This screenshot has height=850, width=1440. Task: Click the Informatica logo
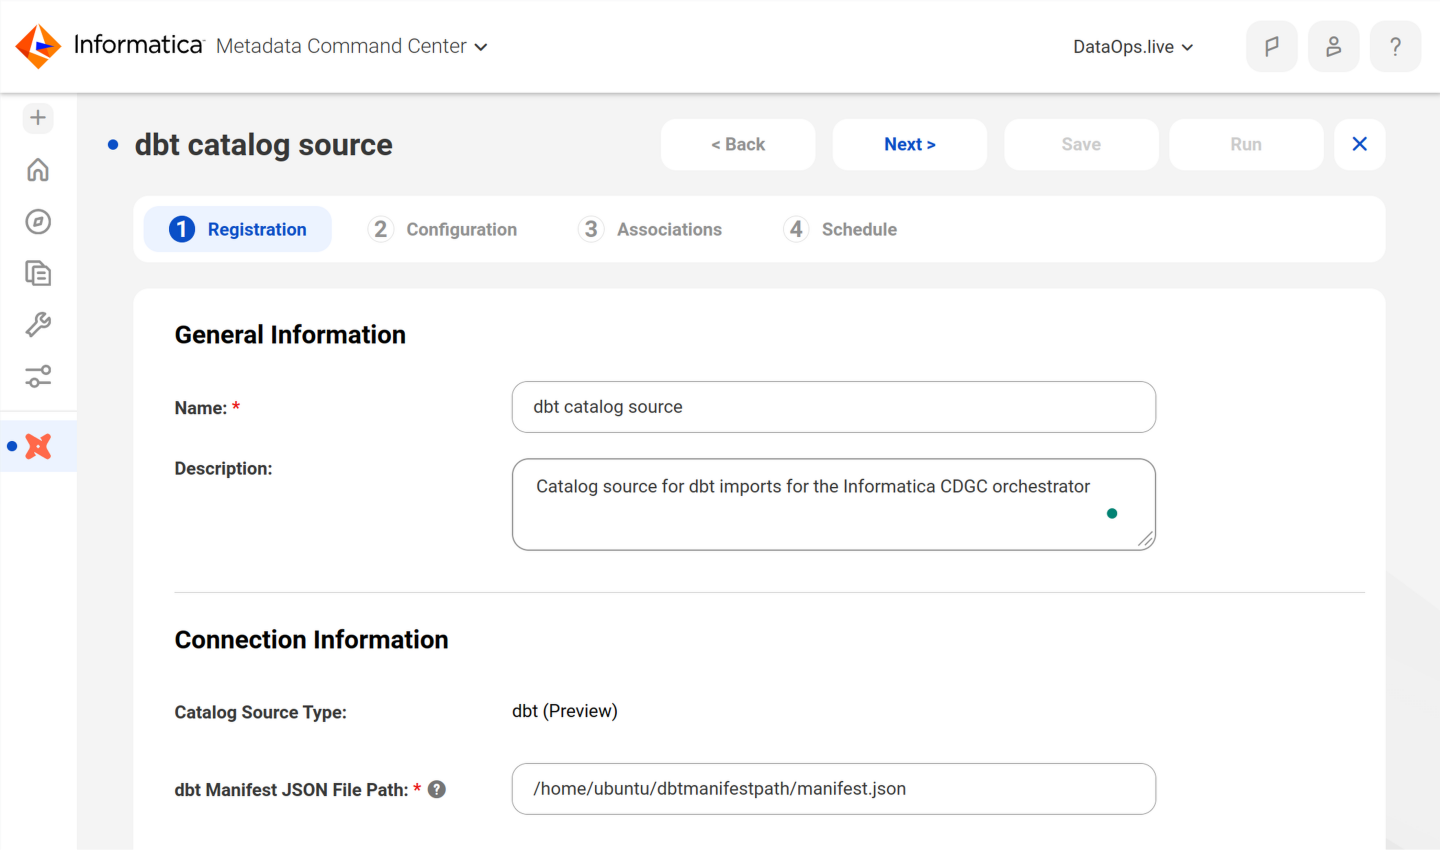point(109,46)
